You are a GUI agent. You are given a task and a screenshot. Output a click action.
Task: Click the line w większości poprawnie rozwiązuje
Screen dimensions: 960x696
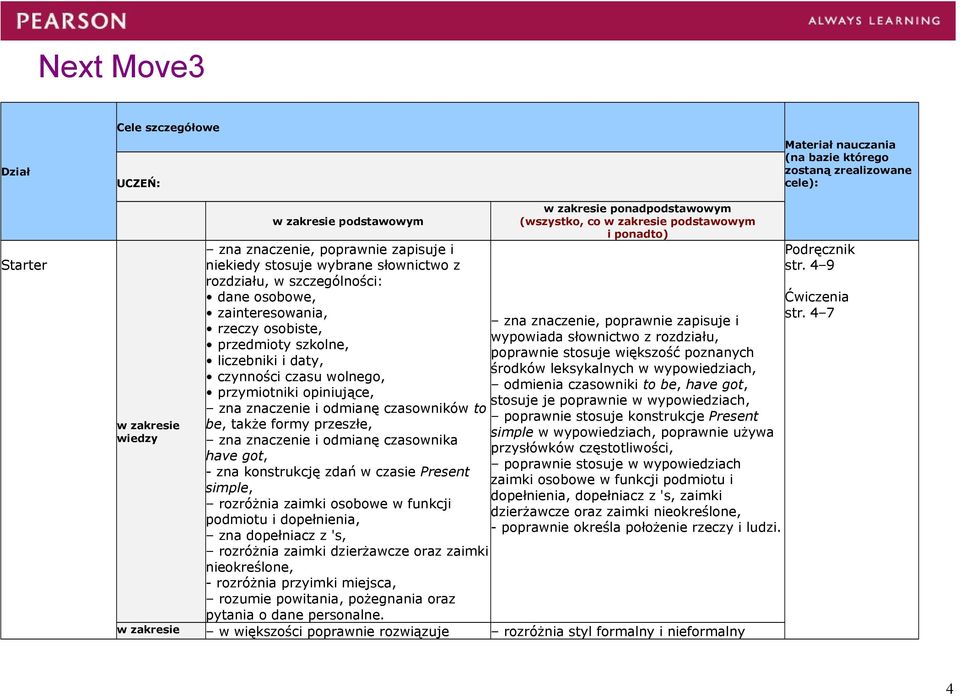click(x=328, y=631)
